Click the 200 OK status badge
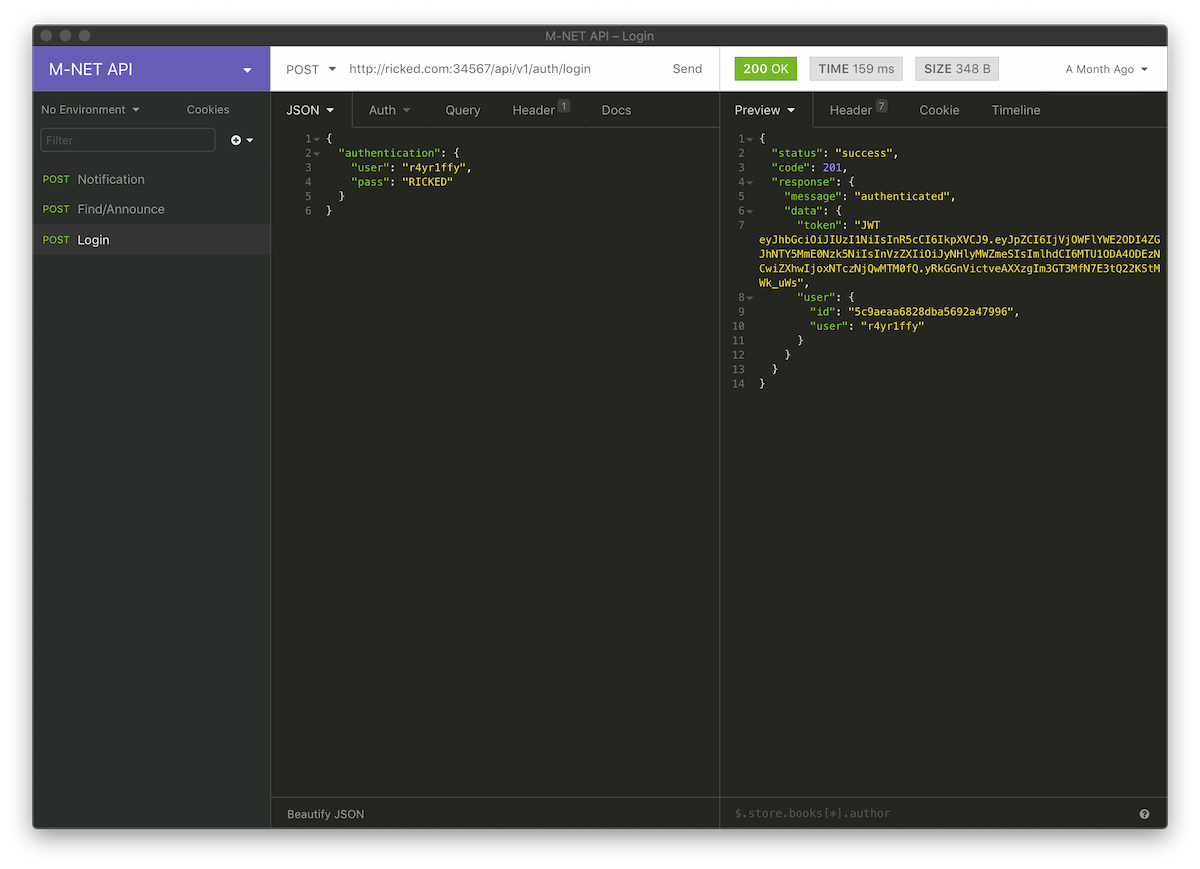 (766, 69)
